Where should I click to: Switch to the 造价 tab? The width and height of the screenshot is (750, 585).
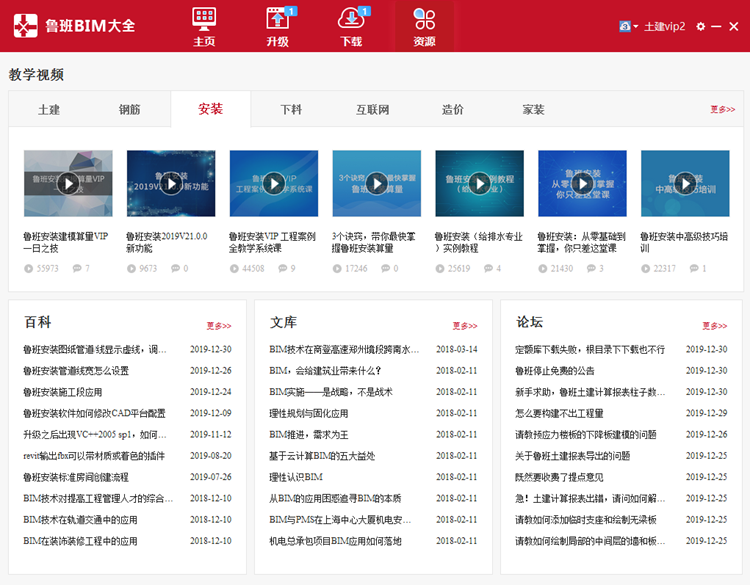[452, 110]
